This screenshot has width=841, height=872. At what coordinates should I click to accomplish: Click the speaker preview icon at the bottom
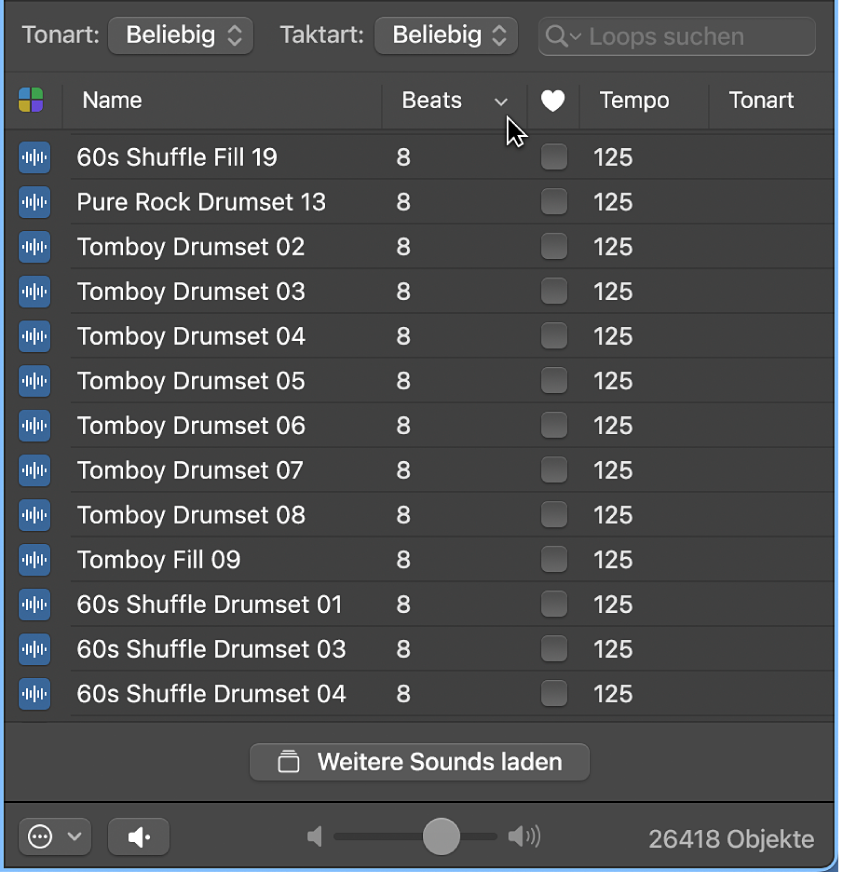coord(138,837)
